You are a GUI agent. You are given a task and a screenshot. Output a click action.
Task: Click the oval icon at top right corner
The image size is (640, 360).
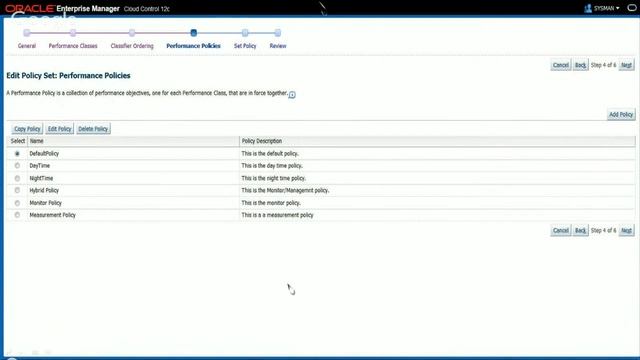632,8
